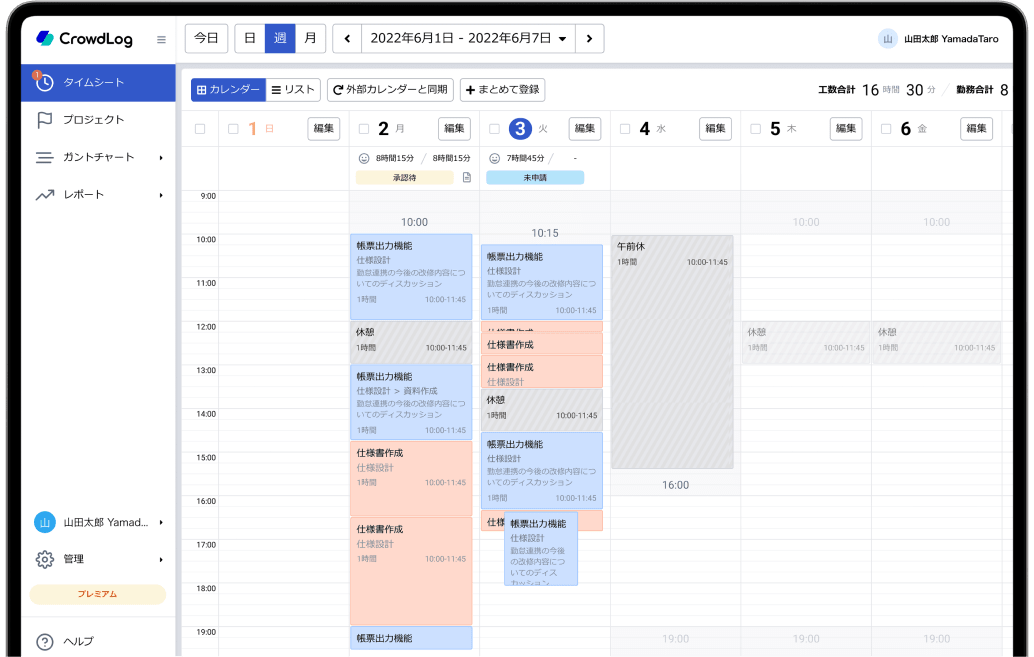1034x657 pixels.
Task: Check the select-all checkbox in header row
Action: point(200,129)
